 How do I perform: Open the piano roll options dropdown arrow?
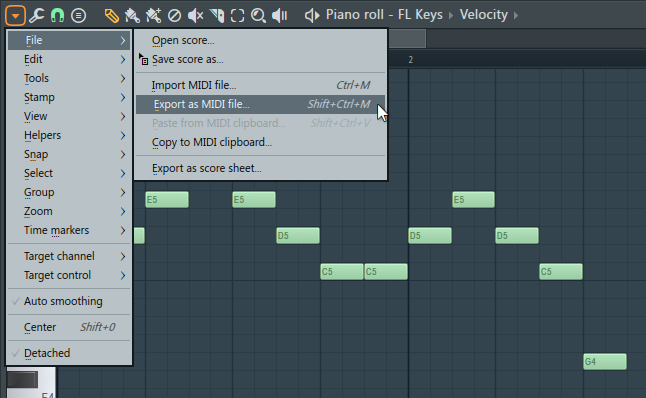pos(15,16)
